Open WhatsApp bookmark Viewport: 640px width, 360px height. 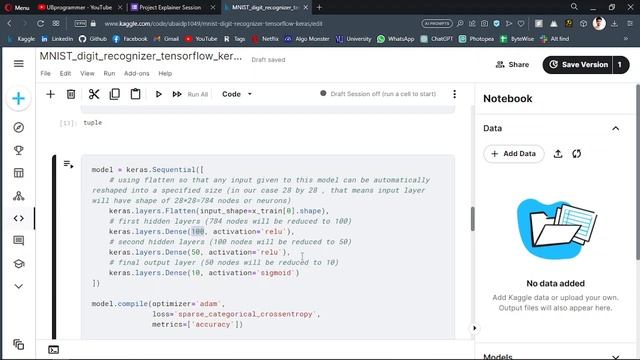pyautogui.click(x=396, y=39)
